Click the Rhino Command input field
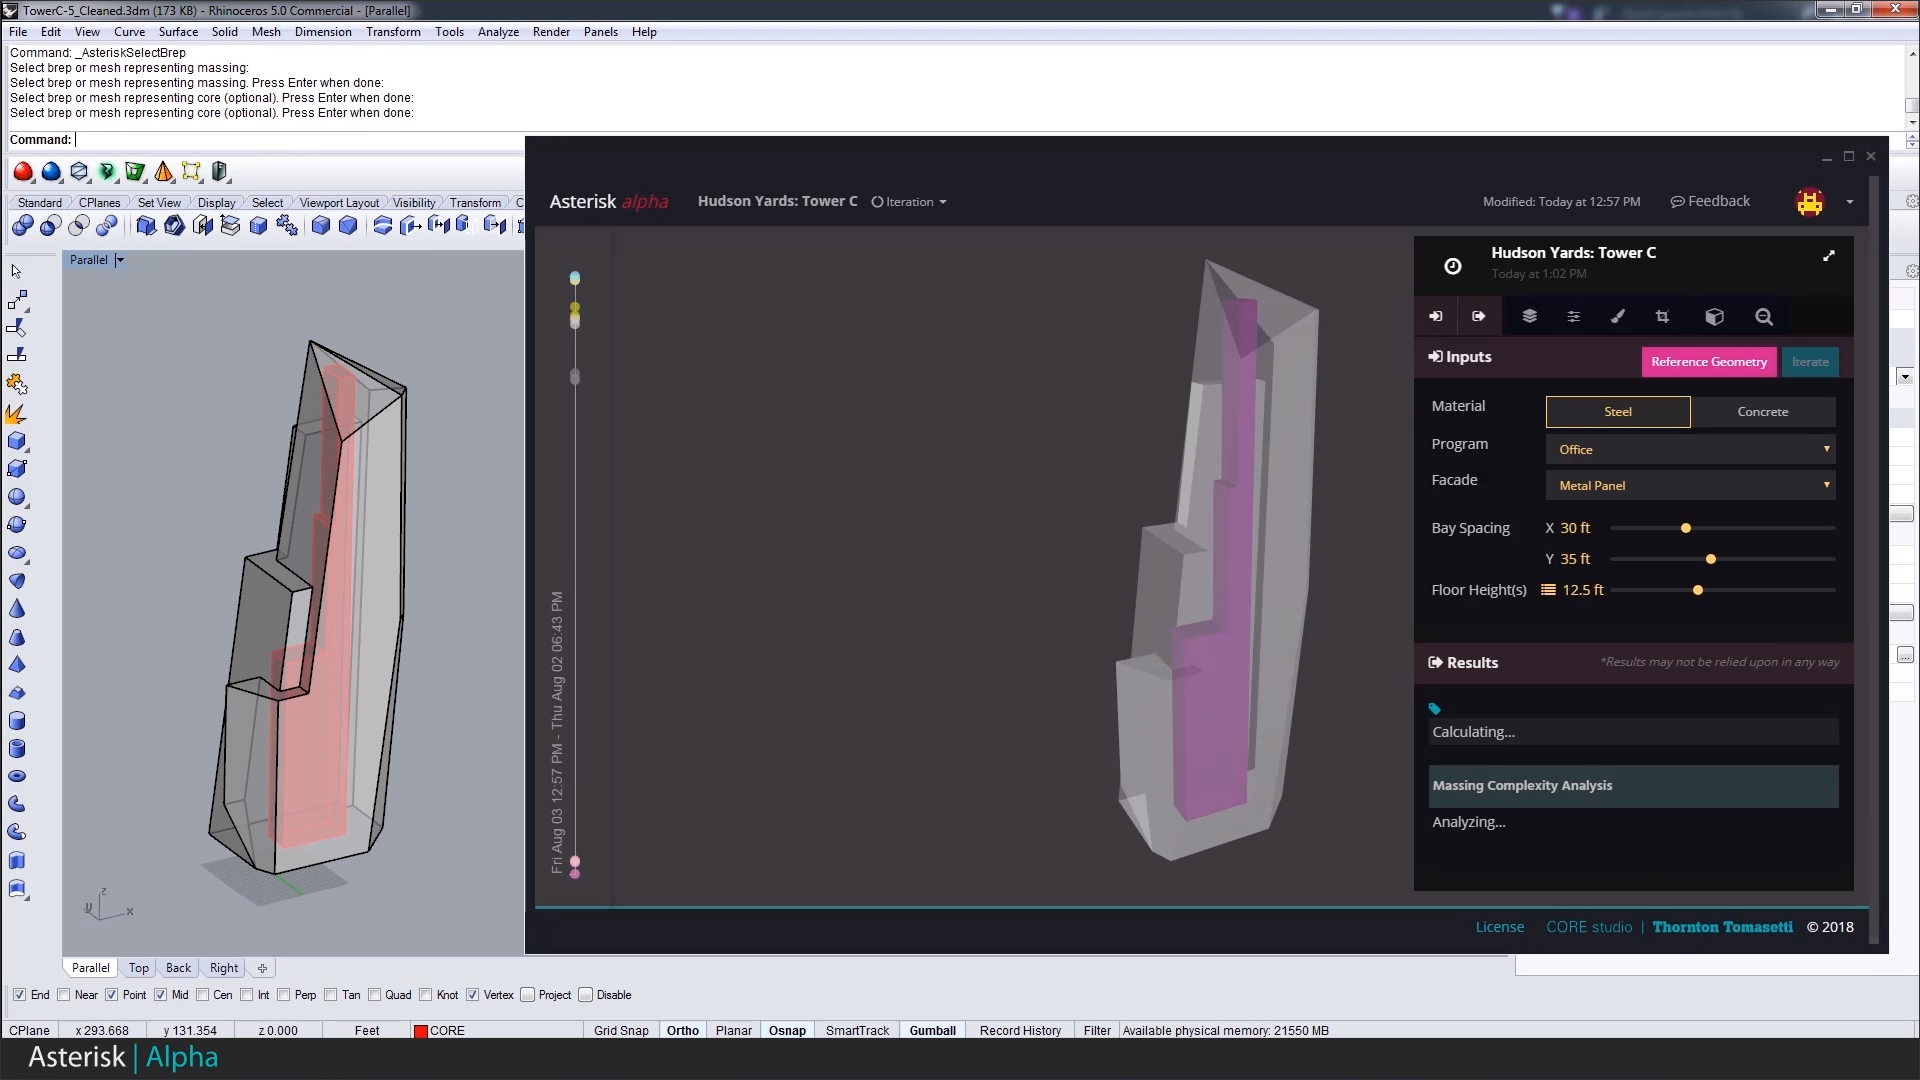The width and height of the screenshot is (1920, 1080). click(x=300, y=140)
